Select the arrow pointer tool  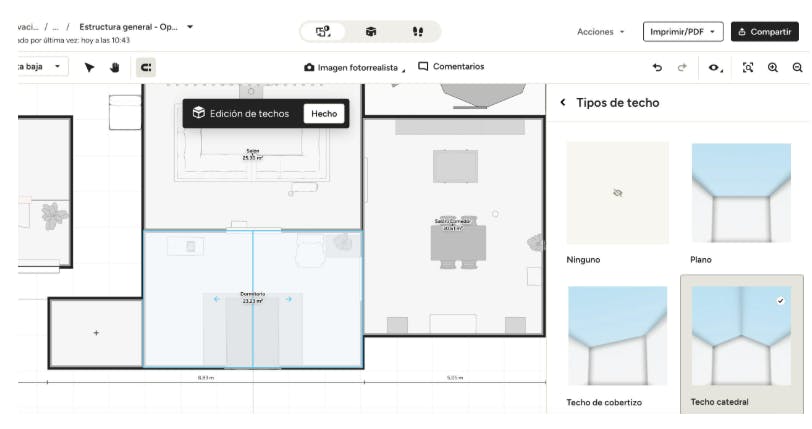(x=90, y=67)
